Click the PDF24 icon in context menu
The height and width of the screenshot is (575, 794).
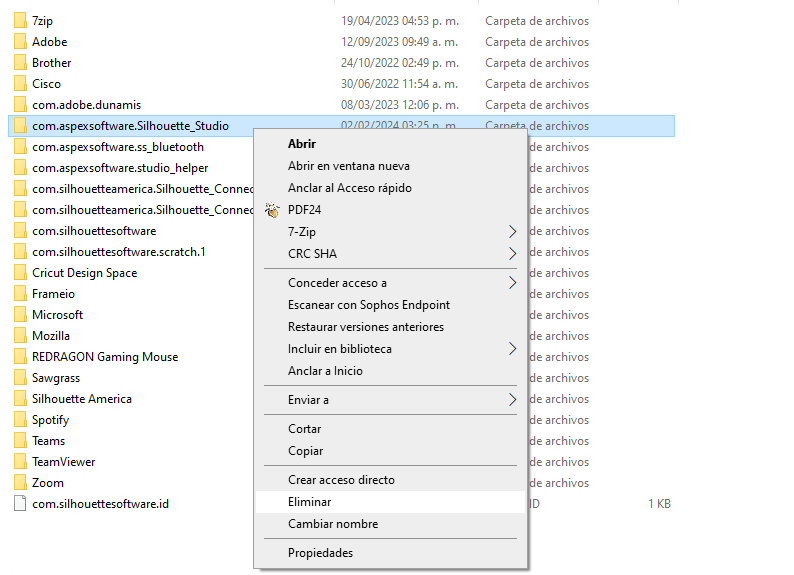(x=272, y=210)
